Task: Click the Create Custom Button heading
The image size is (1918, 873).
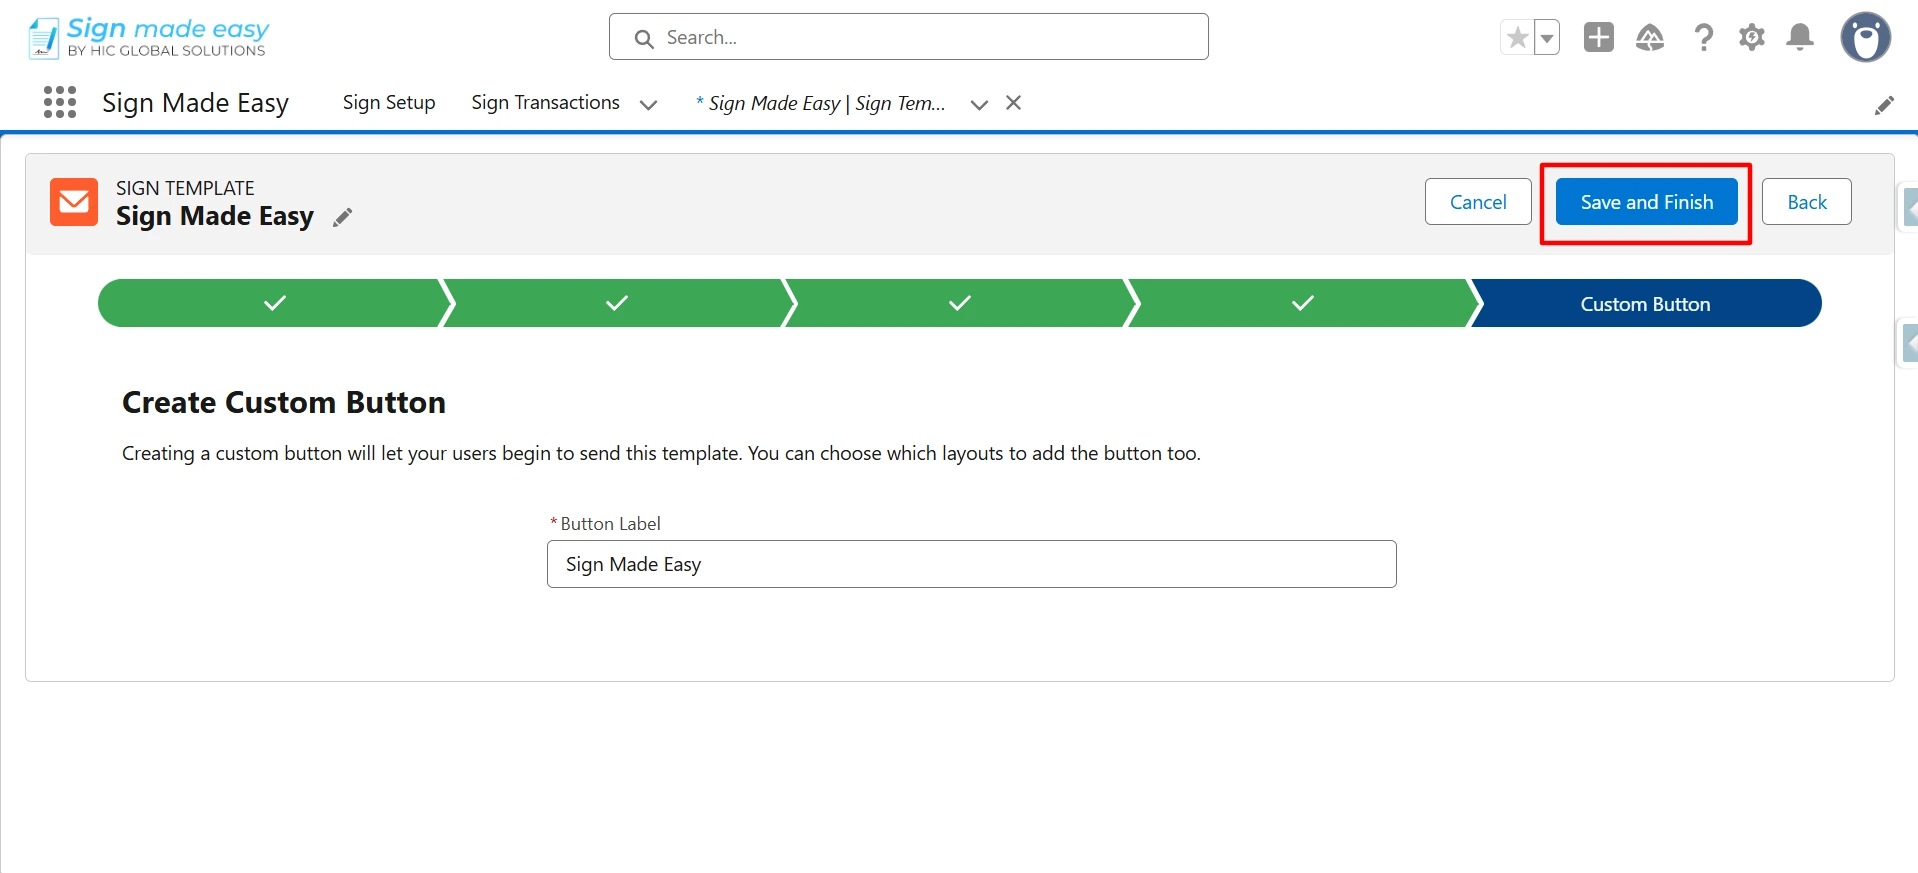Action: pyautogui.click(x=284, y=402)
